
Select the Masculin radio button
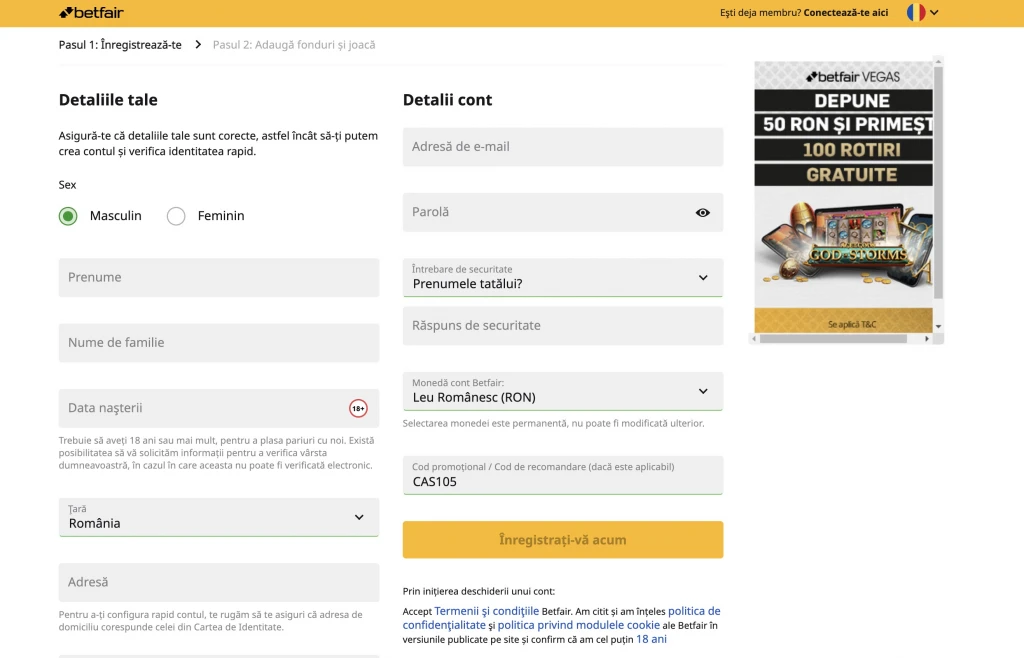[x=68, y=216]
